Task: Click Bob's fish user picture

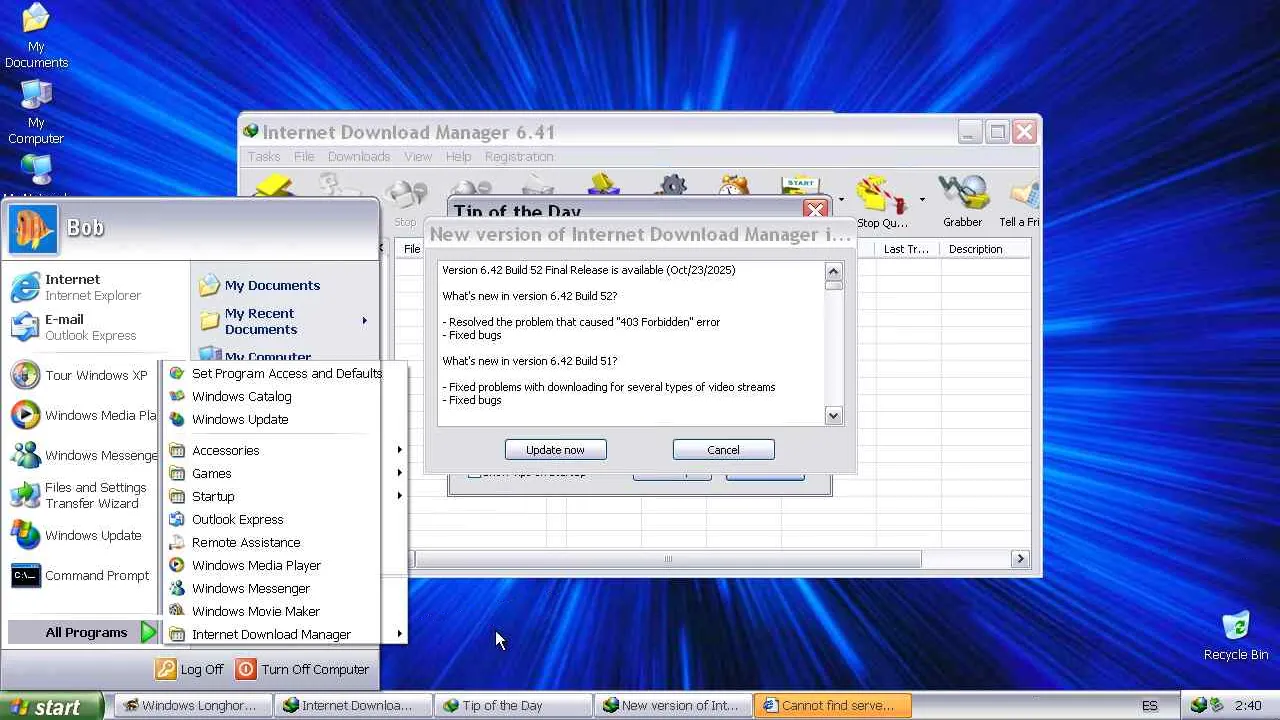Action: (x=33, y=229)
